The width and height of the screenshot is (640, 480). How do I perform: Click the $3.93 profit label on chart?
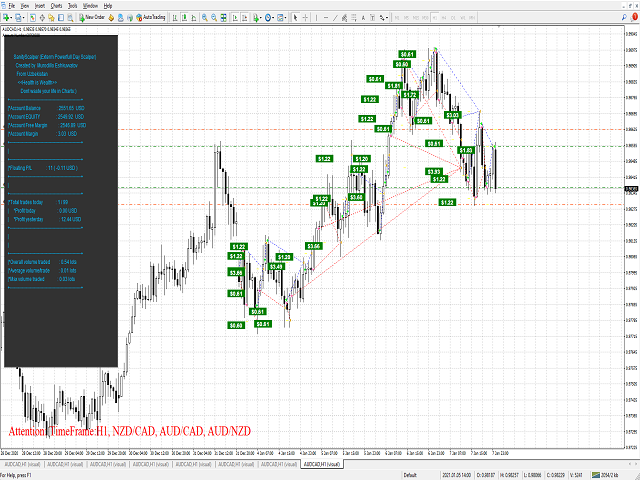pyautogui.click(x=433, y=171)
